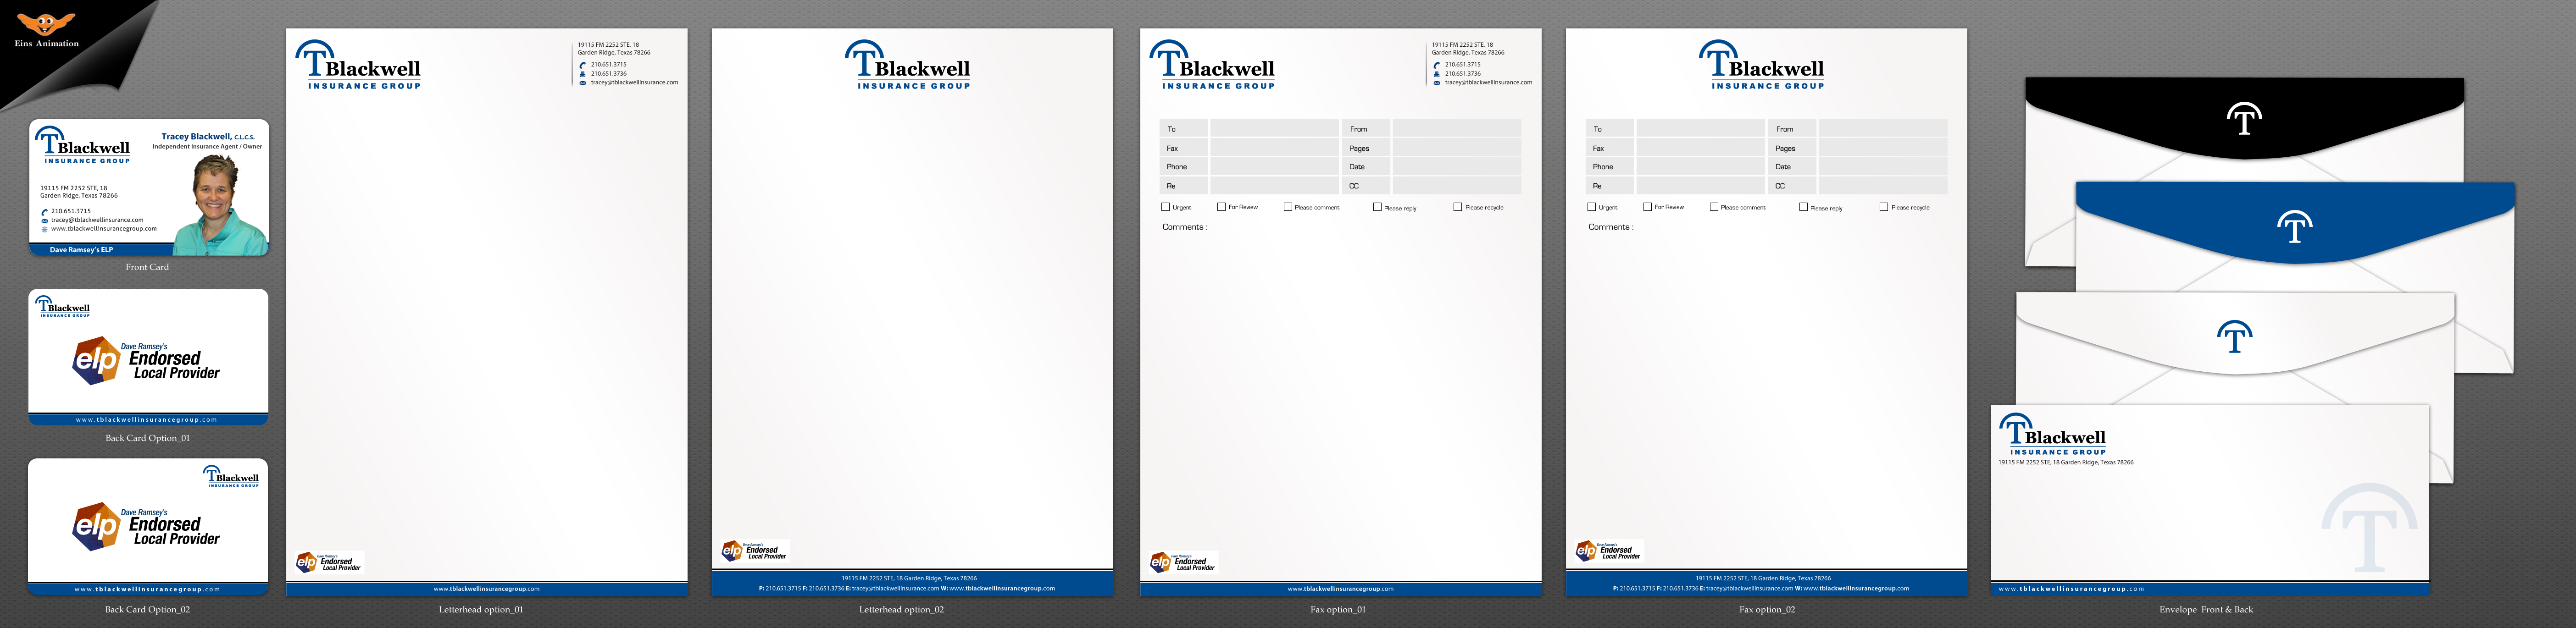Click the Blackwell Insurance Group logo on Letterhead option_01
The height and width of the screenshot is (628, 2576).
click(x=358, y=65)
